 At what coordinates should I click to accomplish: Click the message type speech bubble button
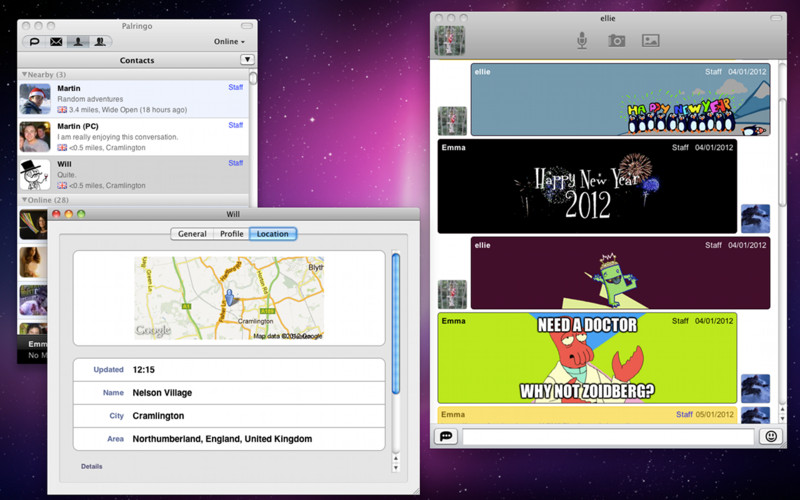446,436
